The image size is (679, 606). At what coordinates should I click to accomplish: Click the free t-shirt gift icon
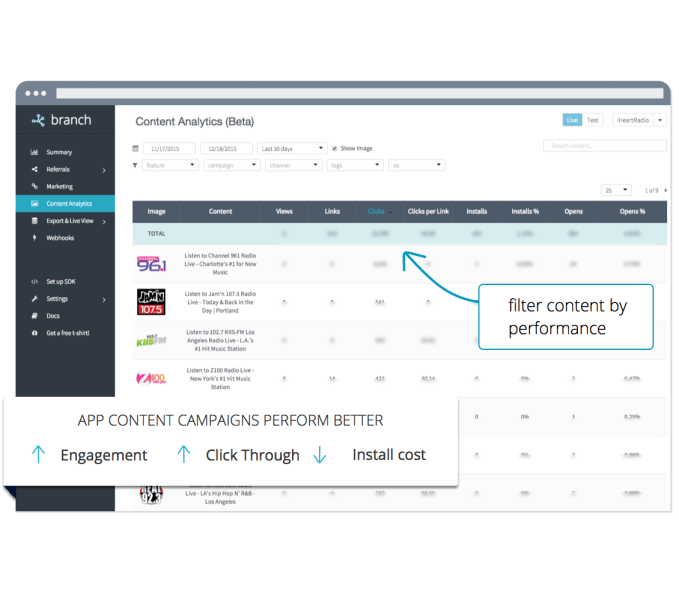(x=34, y=333)
